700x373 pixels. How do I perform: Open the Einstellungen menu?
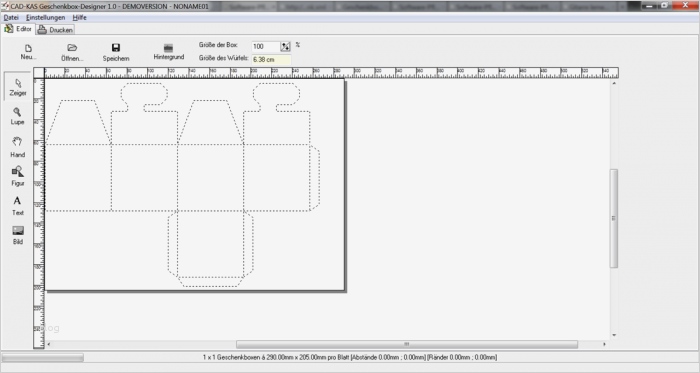[46, 17]
